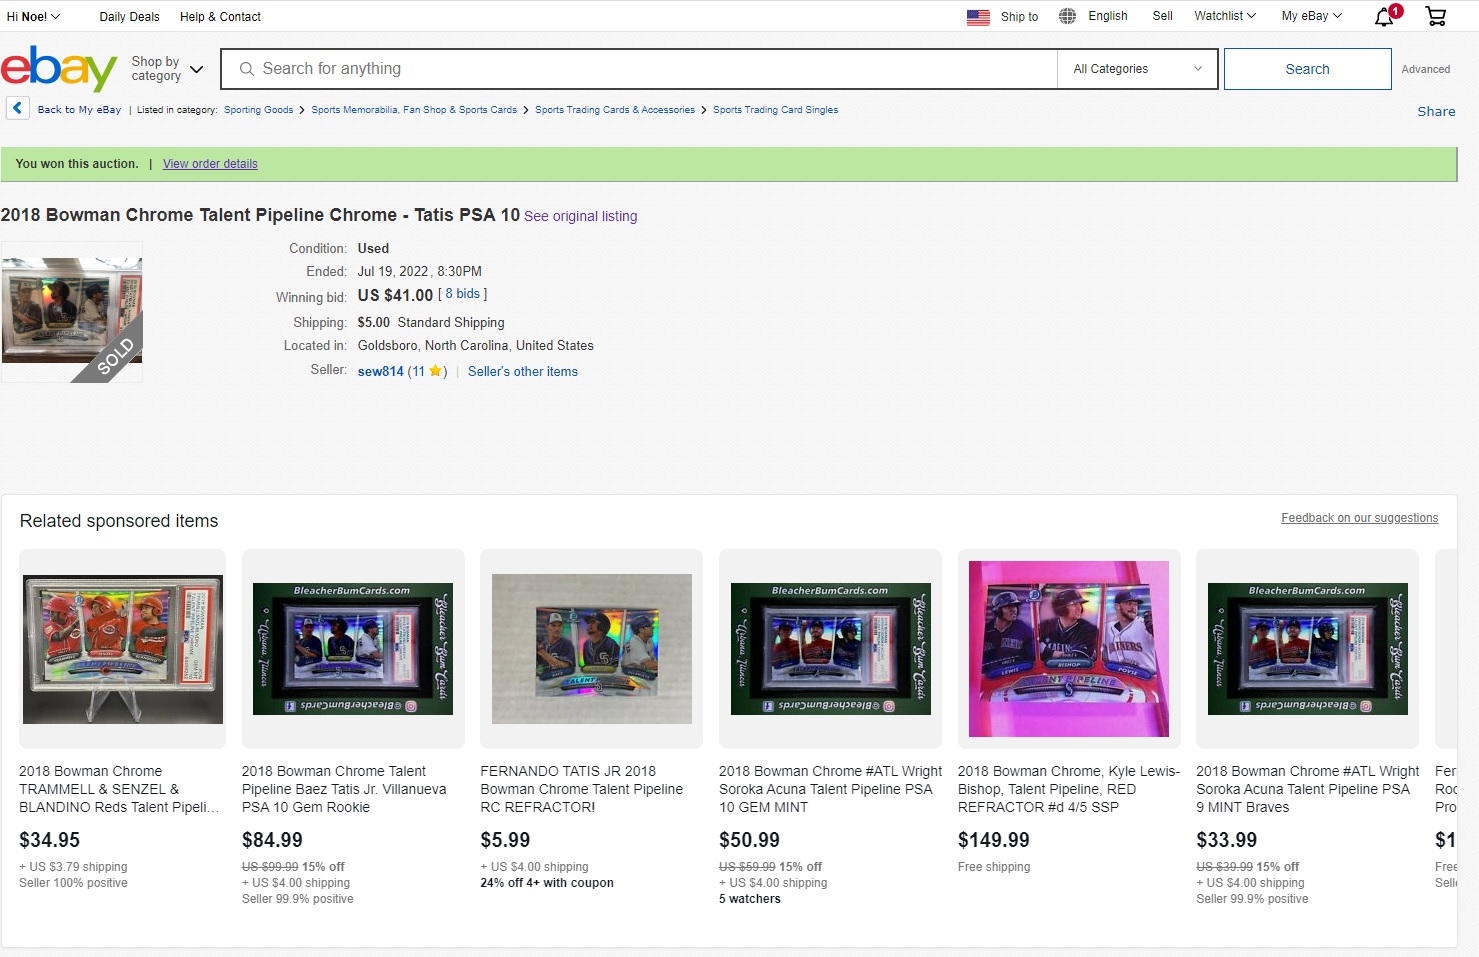Open the $50.99 ATL Wright card image
The image size is (1479, 957).
pyautogui.click(x=830, y=649)
